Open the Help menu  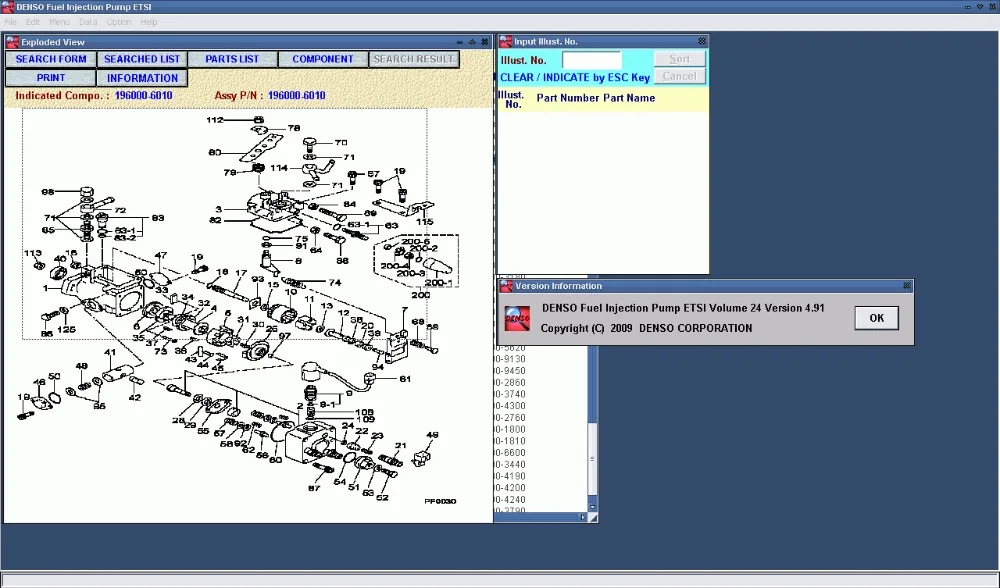(x=149, y=22)
